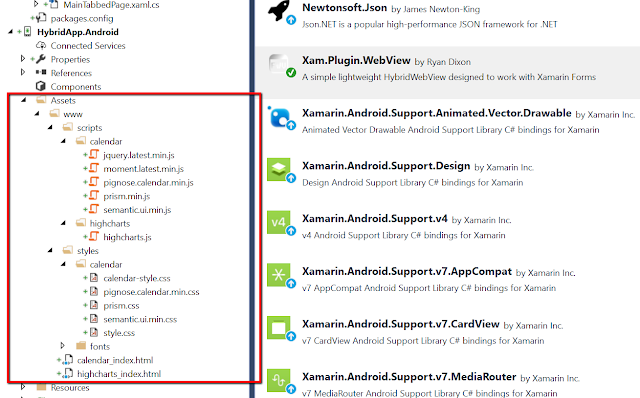Image resolution: width=640 pixels, height=398 pixels.
Task: Click the Connected Services icon
Action: click(41, 45)
